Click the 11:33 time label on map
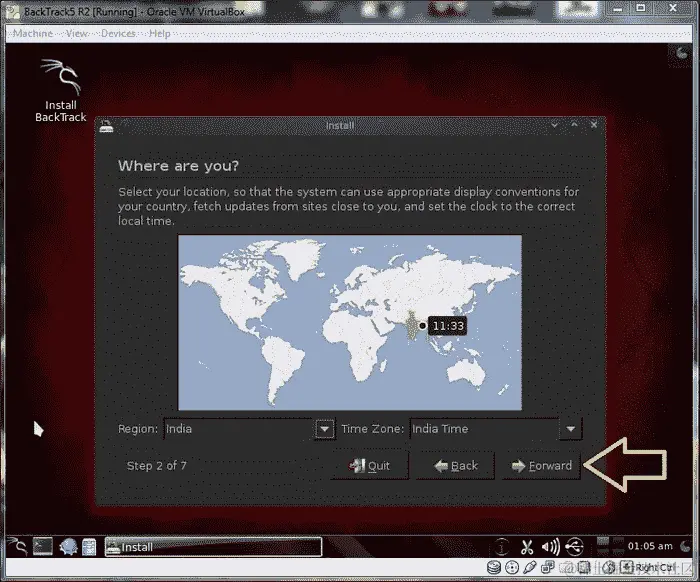The image size is (700, 582). pos(448,326)
